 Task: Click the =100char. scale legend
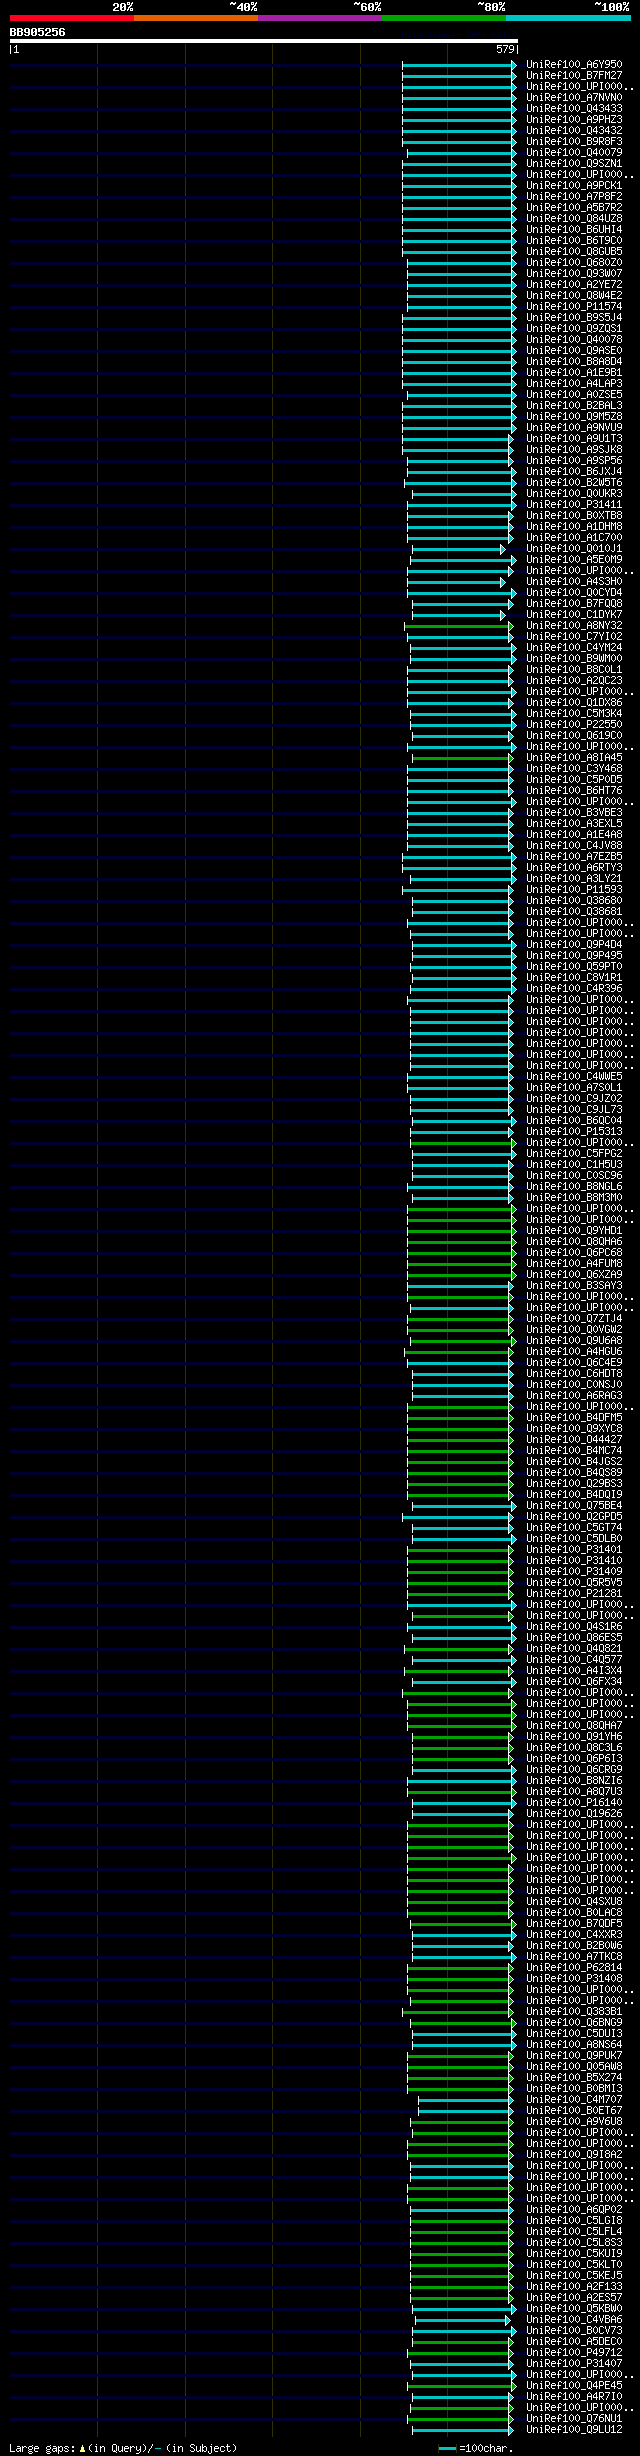tap(476, 2448)
